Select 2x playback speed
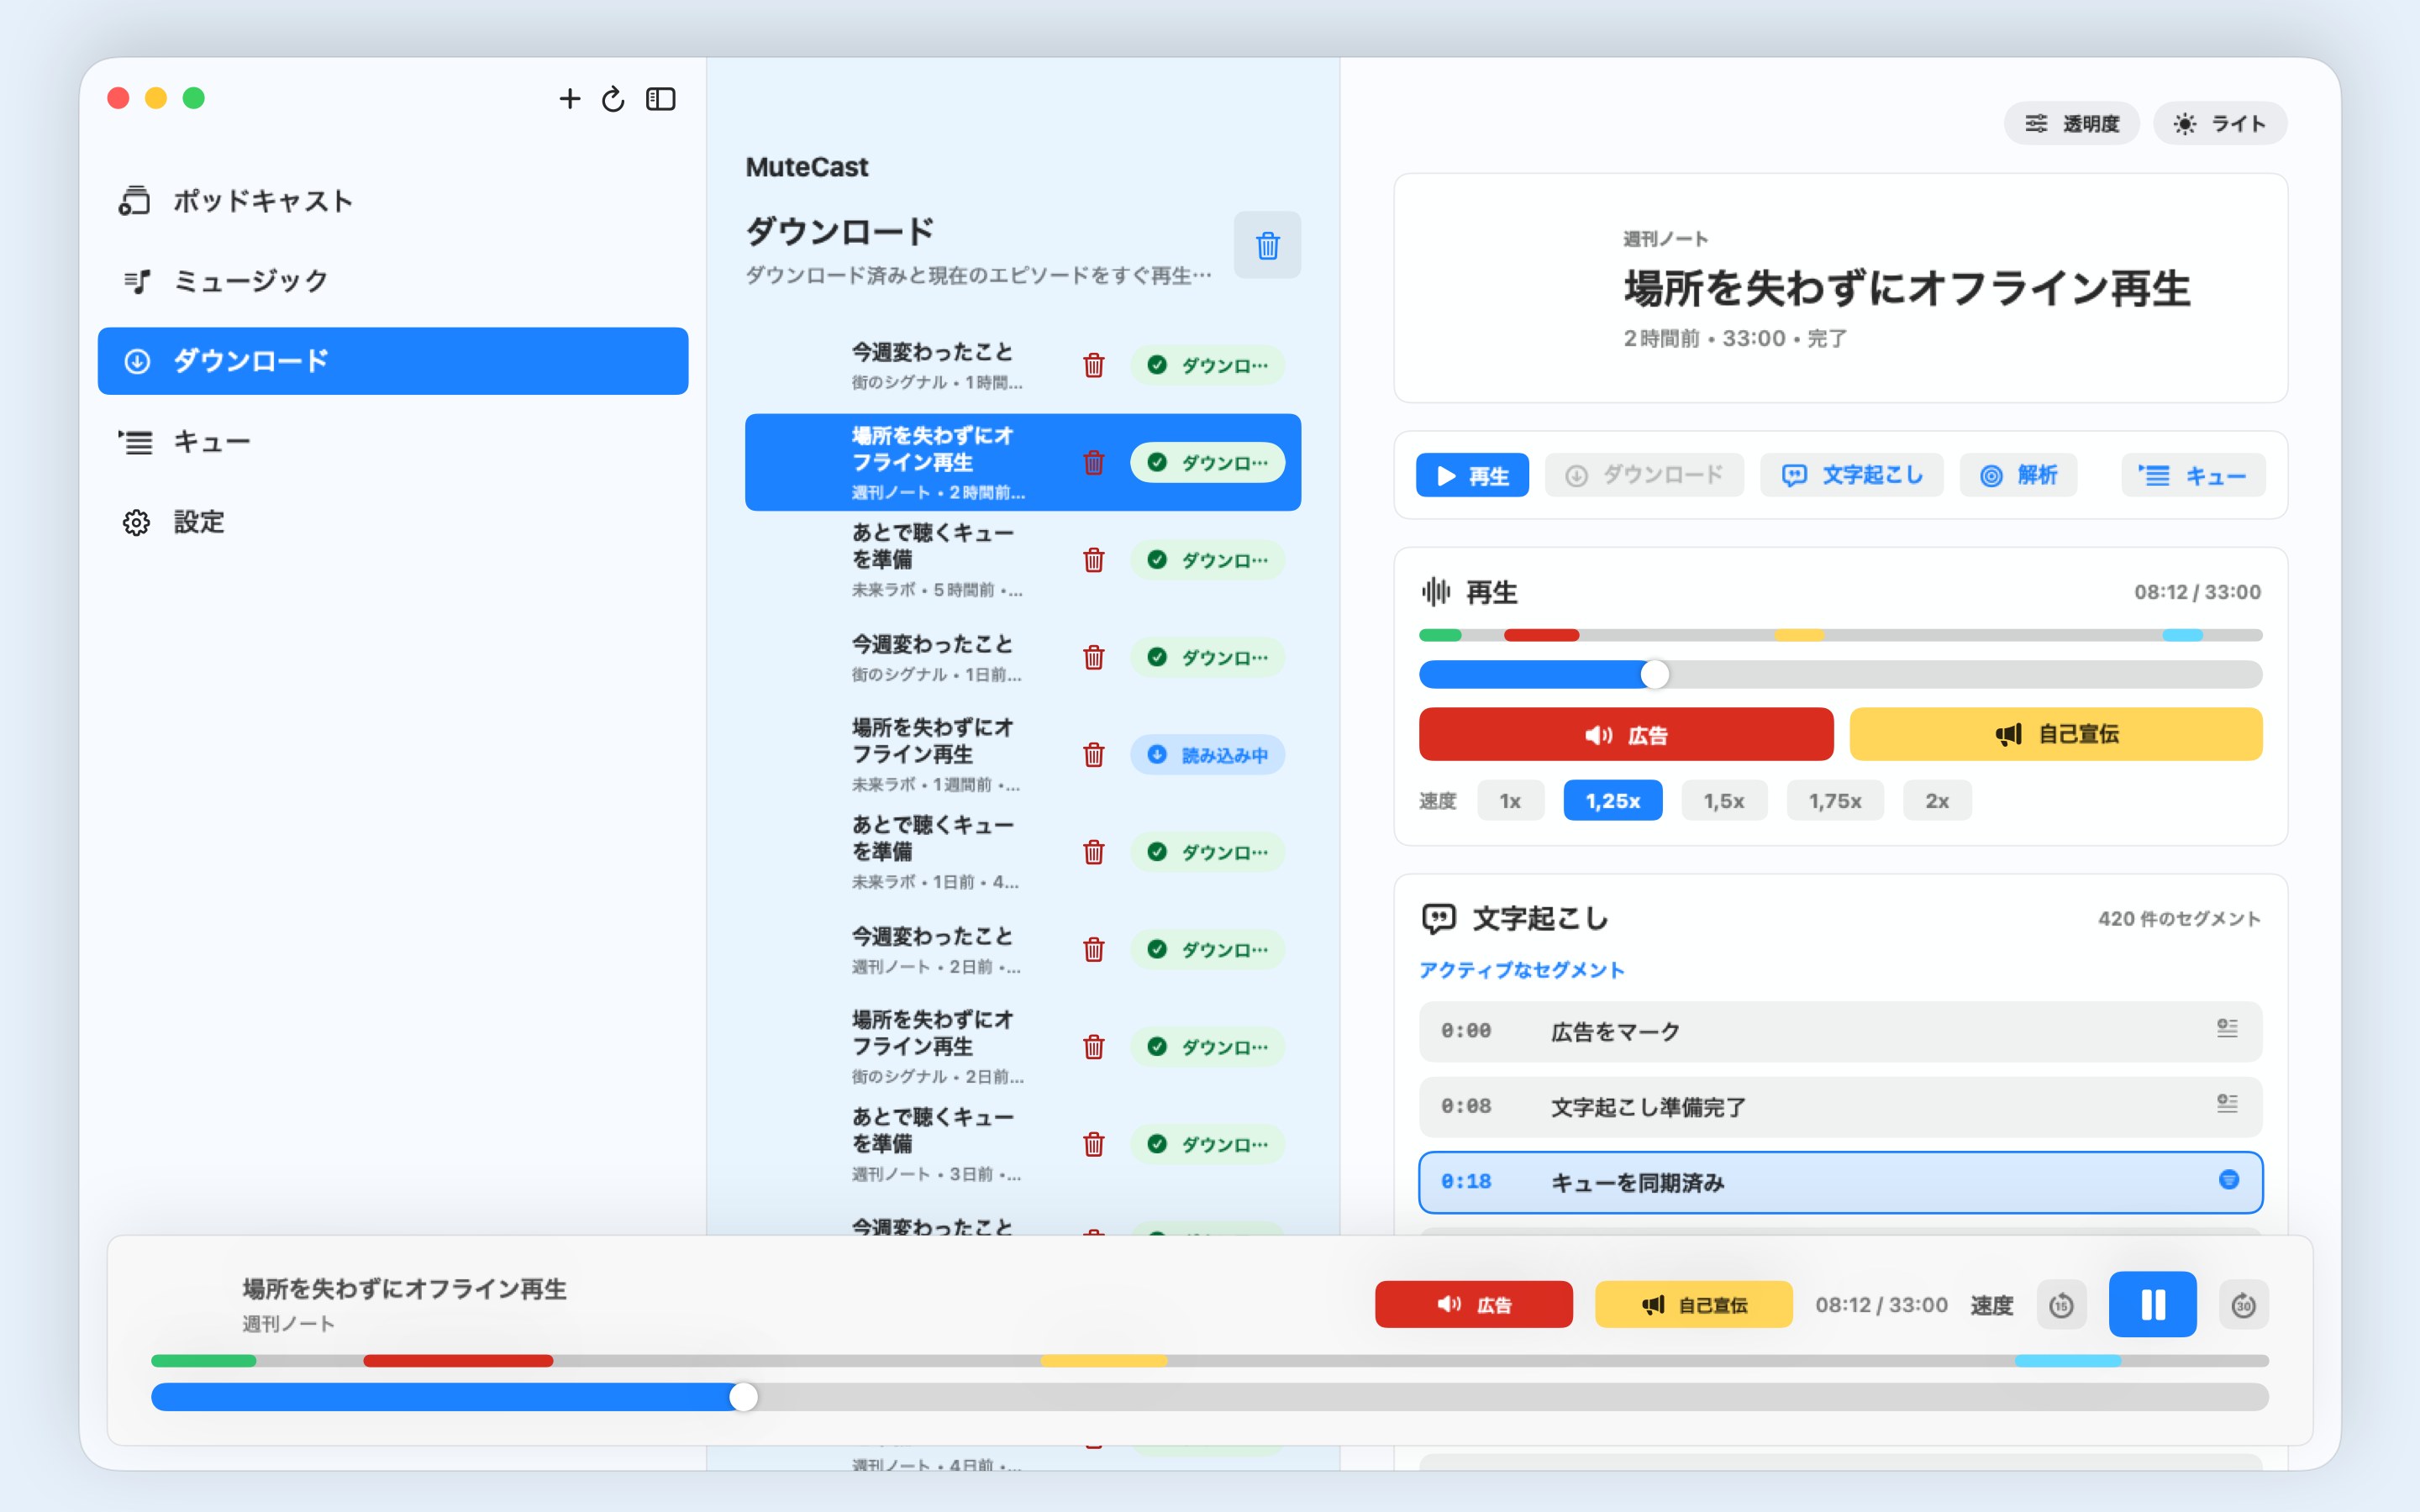Screen dimensions: 2420x1512 tap(1937, 800)
